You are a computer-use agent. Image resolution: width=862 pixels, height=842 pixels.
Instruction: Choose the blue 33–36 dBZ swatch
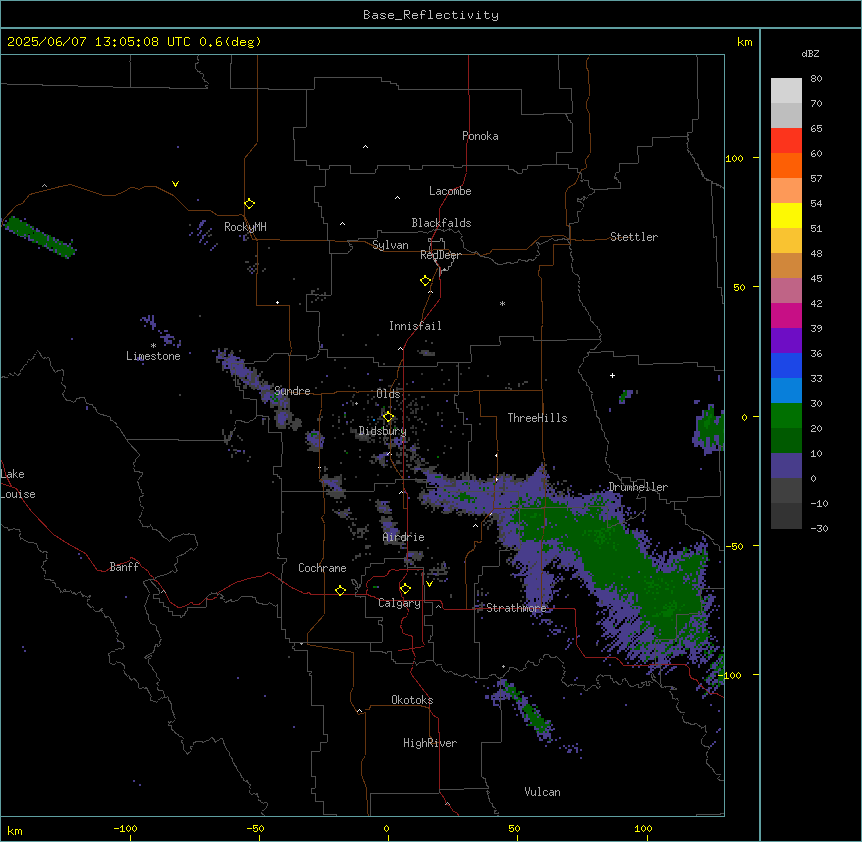[786, 365]
